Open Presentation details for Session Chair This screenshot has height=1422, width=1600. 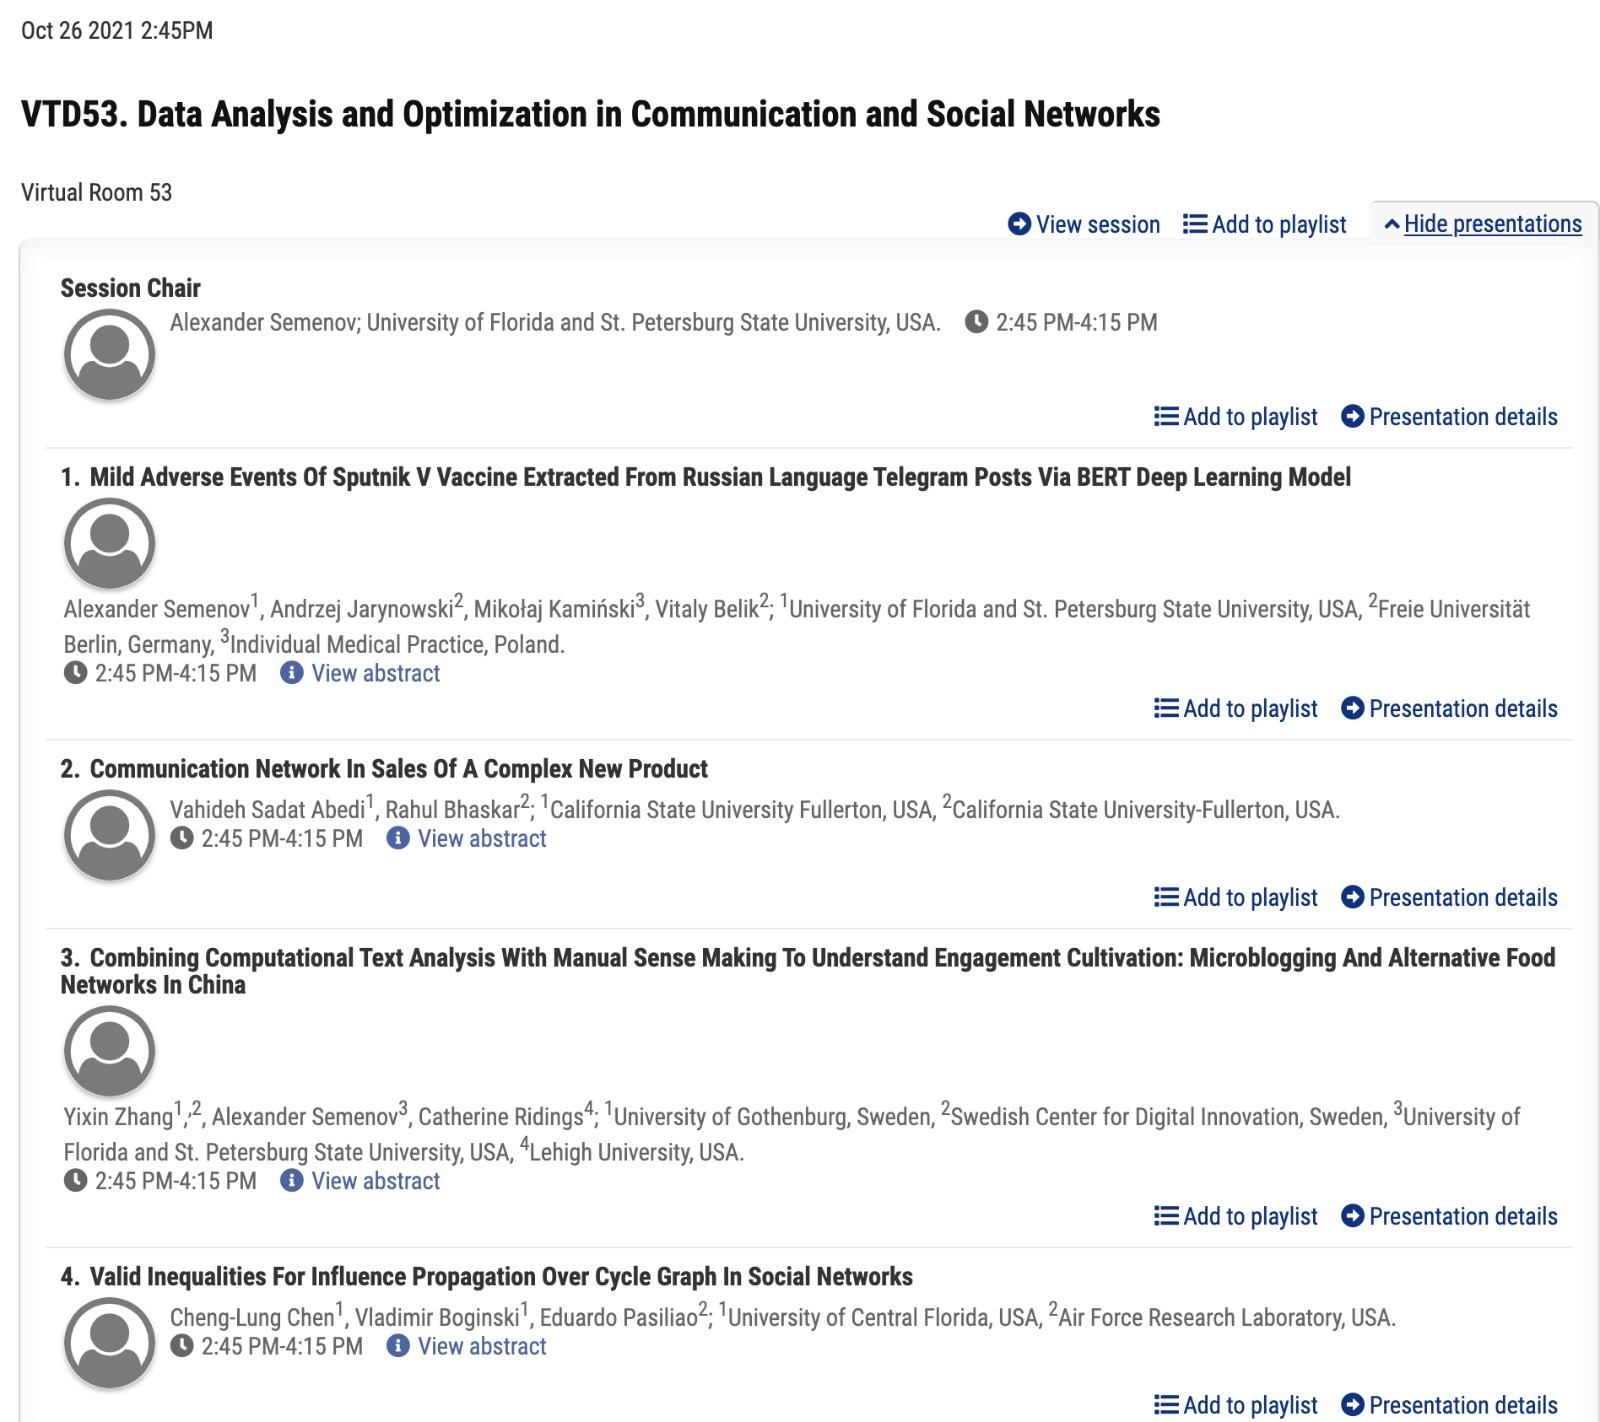[1449, 416]
